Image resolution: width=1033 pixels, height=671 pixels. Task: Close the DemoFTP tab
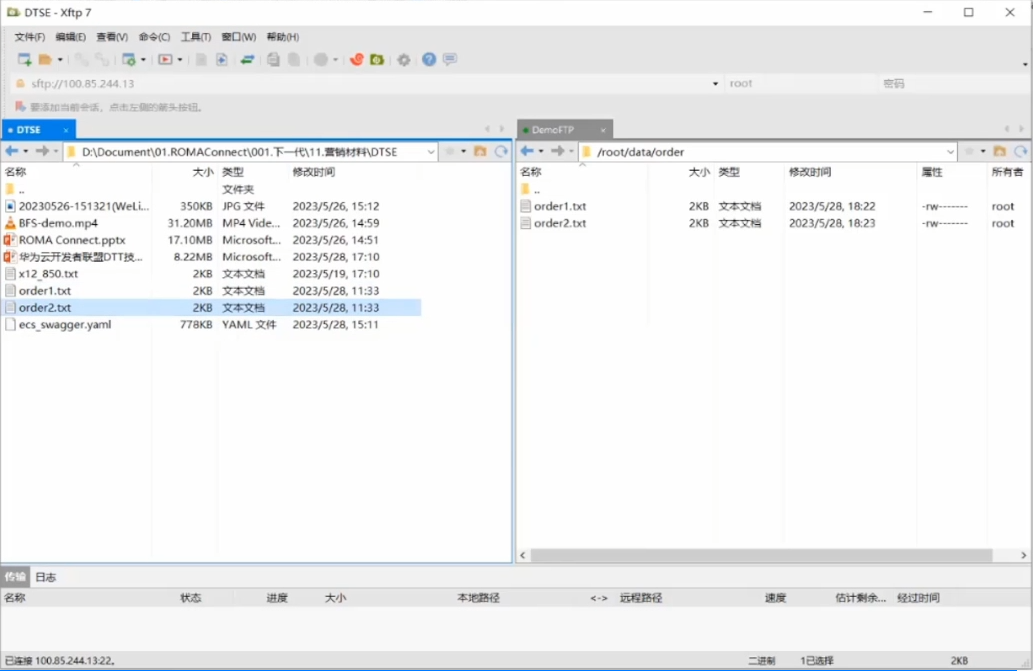tap(603, 130)
